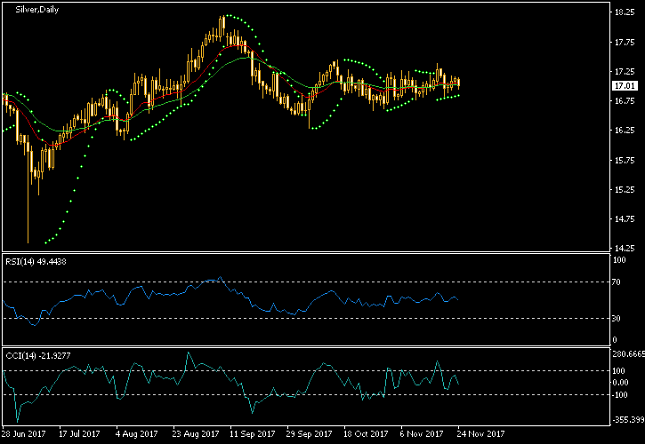Select the current price label 17.01
The height and width of the screenshot is (444, 645).
(x=625, y=86)
